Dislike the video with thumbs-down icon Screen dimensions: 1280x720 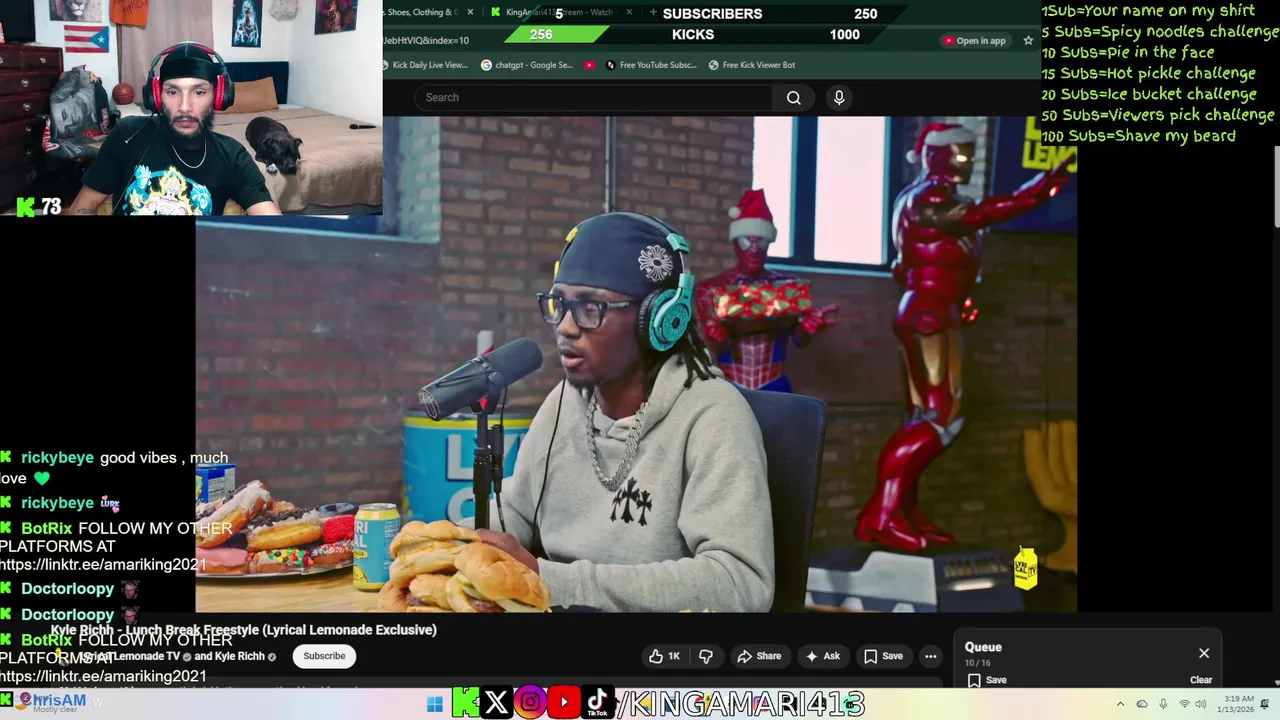pyautogui.click(x=706, y=656)
